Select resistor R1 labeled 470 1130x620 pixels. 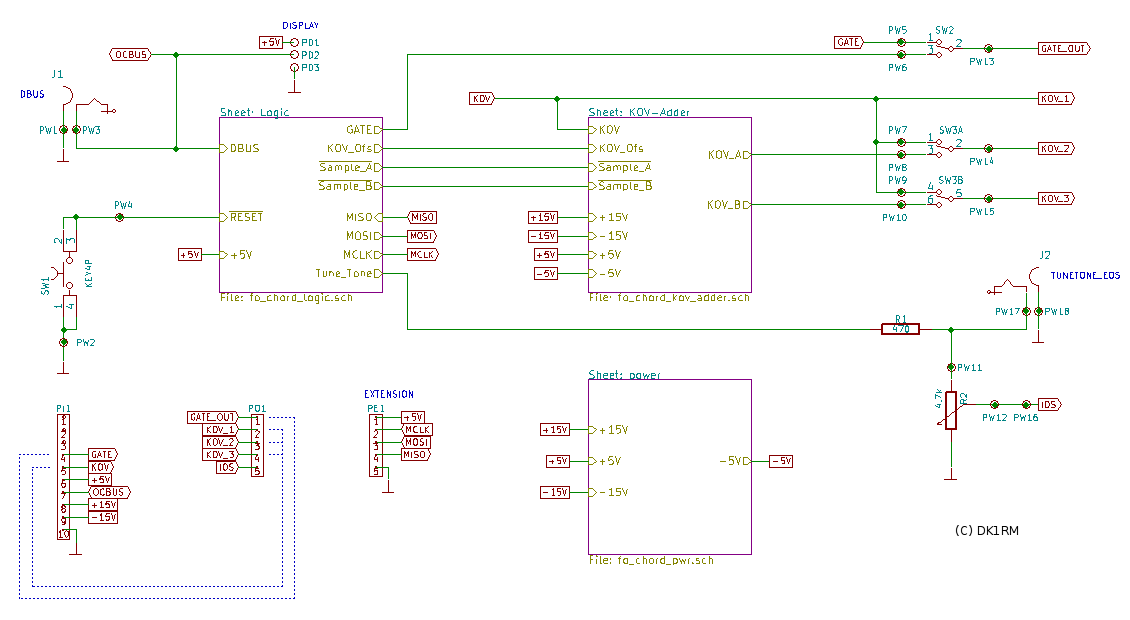point(900,329)
